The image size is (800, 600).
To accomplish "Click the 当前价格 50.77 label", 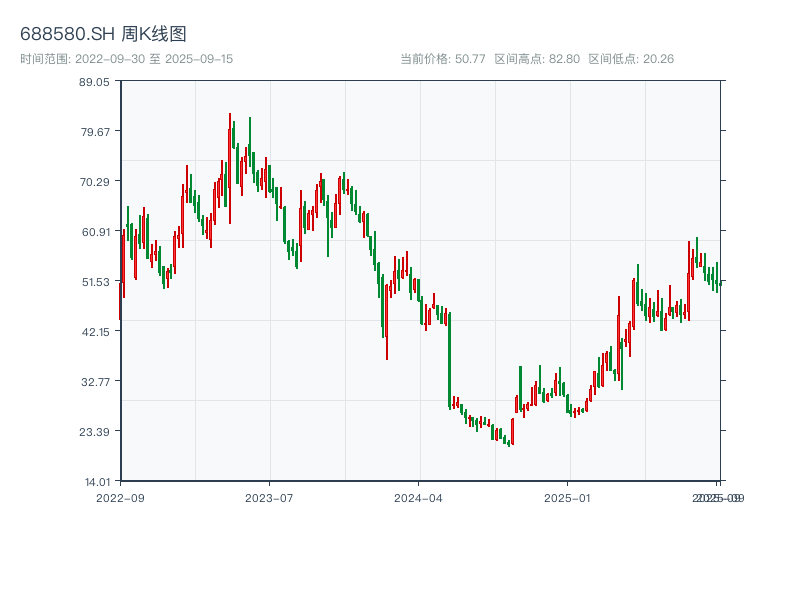I will (442, 59).
